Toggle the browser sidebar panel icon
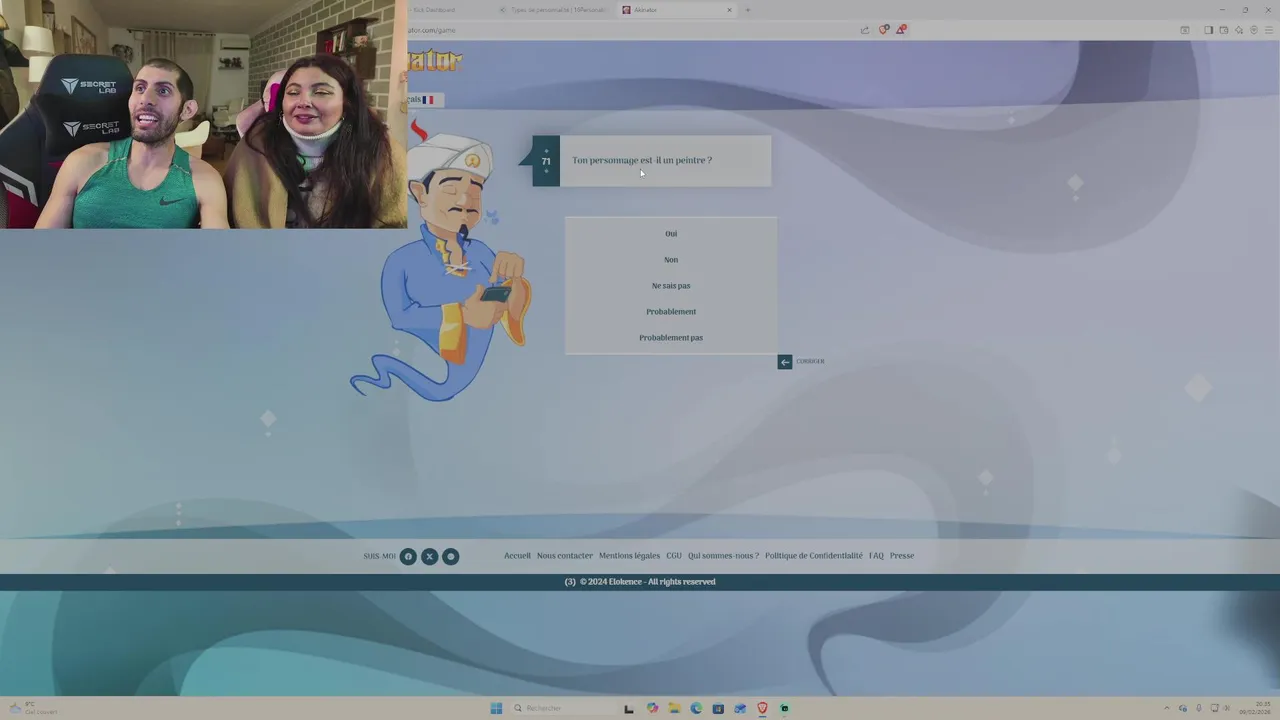 (x=1208, y=30)
